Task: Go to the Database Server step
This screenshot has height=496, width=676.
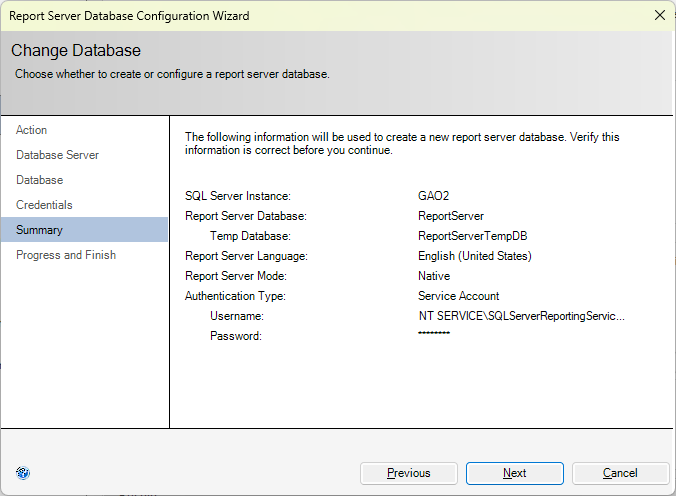Action: [57, 155]
